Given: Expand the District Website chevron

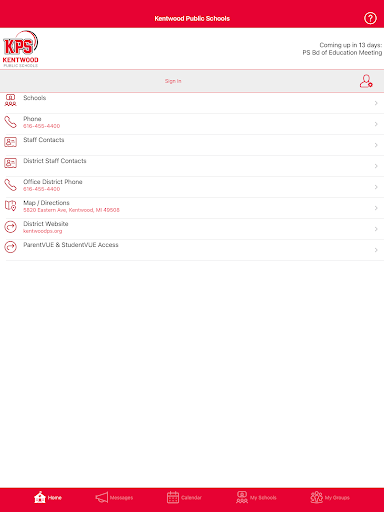Looking at the screenshot, I should pos(376,229).
